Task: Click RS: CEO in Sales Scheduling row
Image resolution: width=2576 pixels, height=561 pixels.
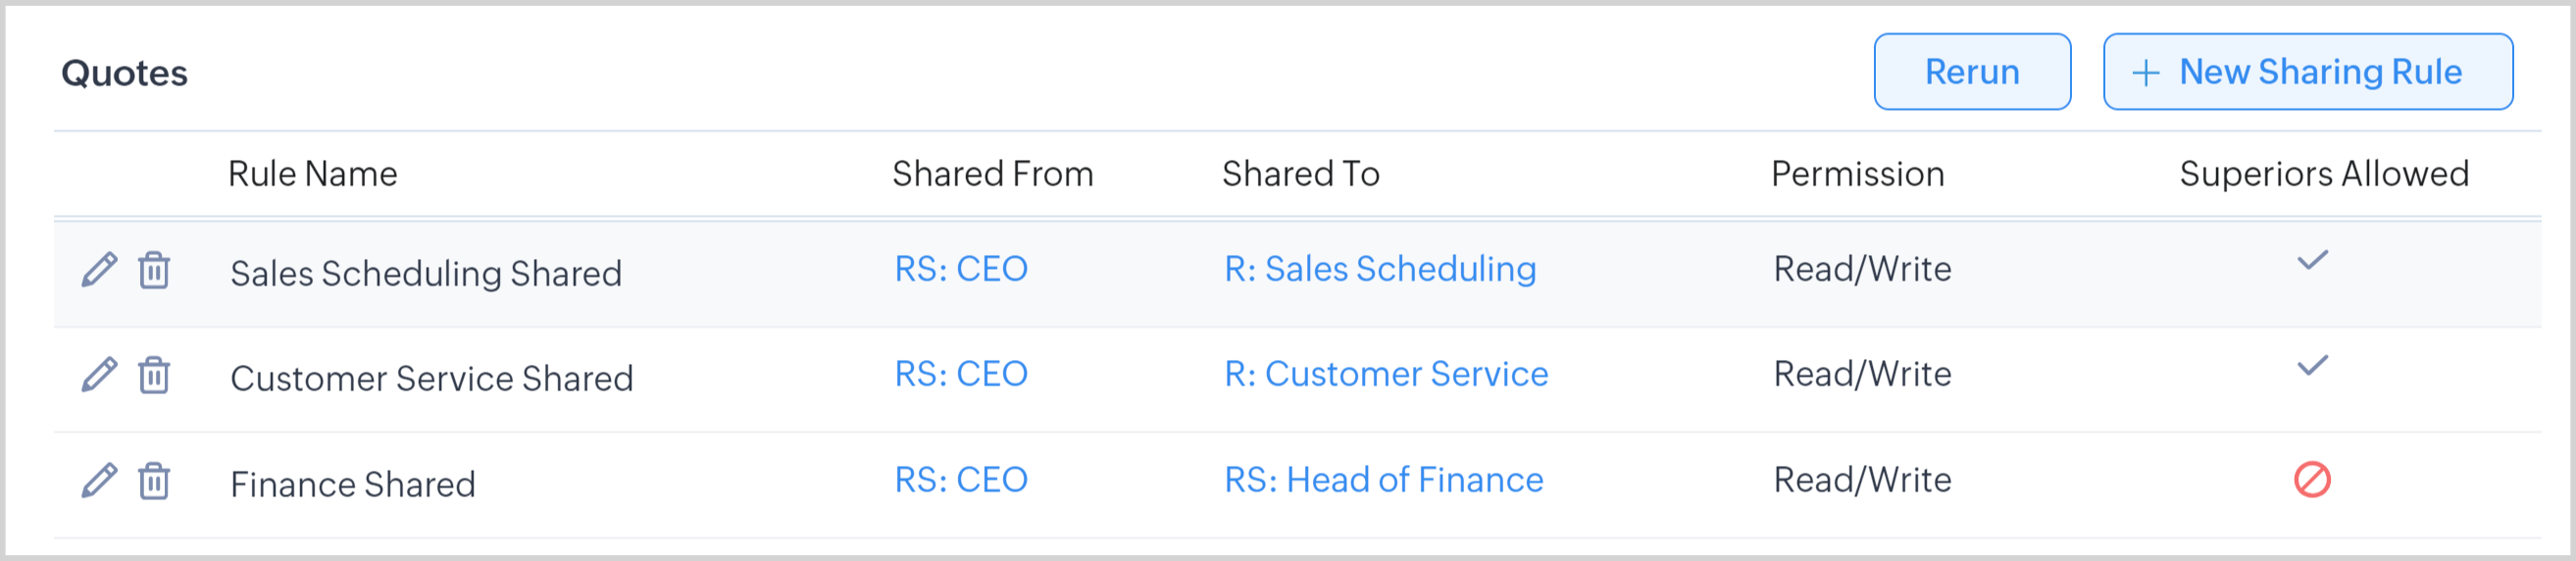Action: pyautogui.click(x=961, y=269)
